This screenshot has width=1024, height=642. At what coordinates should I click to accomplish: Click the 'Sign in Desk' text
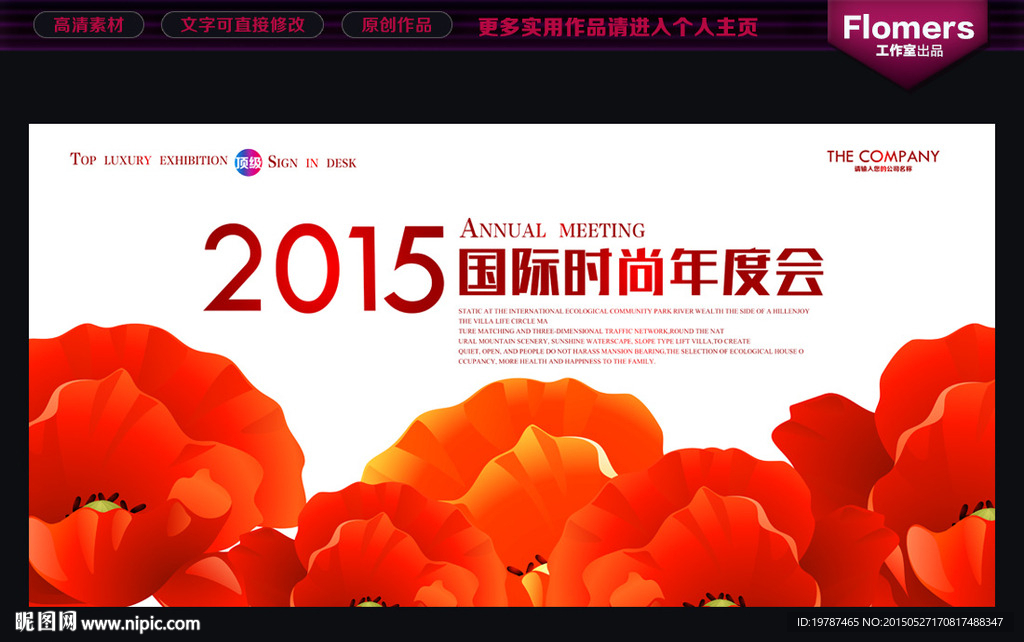(312, 162)
